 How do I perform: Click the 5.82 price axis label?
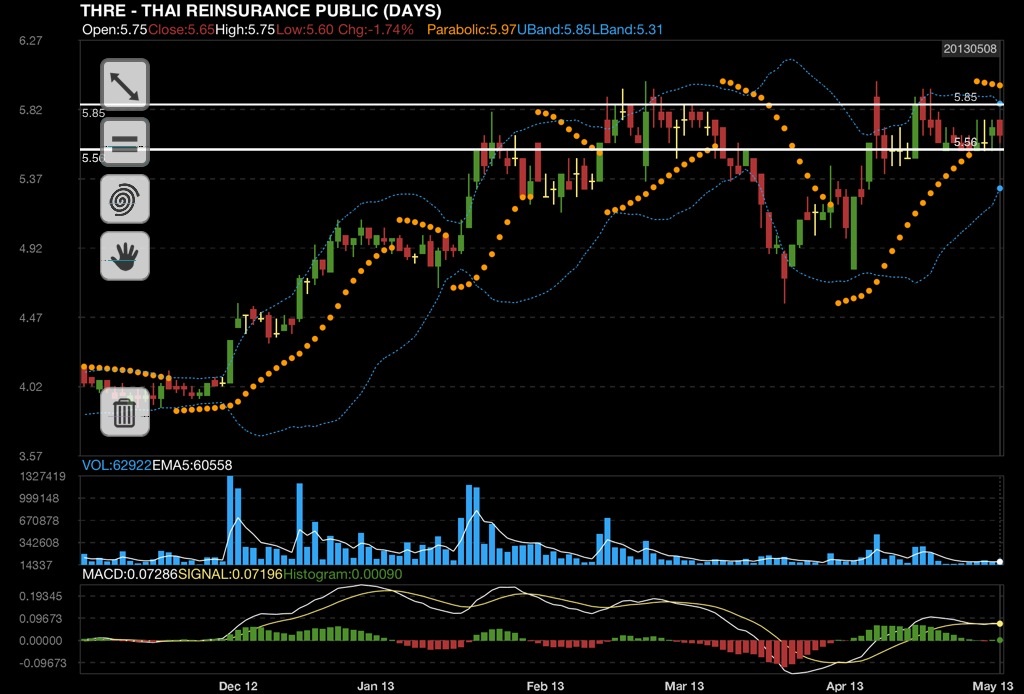pyautogui.click(x=31, y=110)
